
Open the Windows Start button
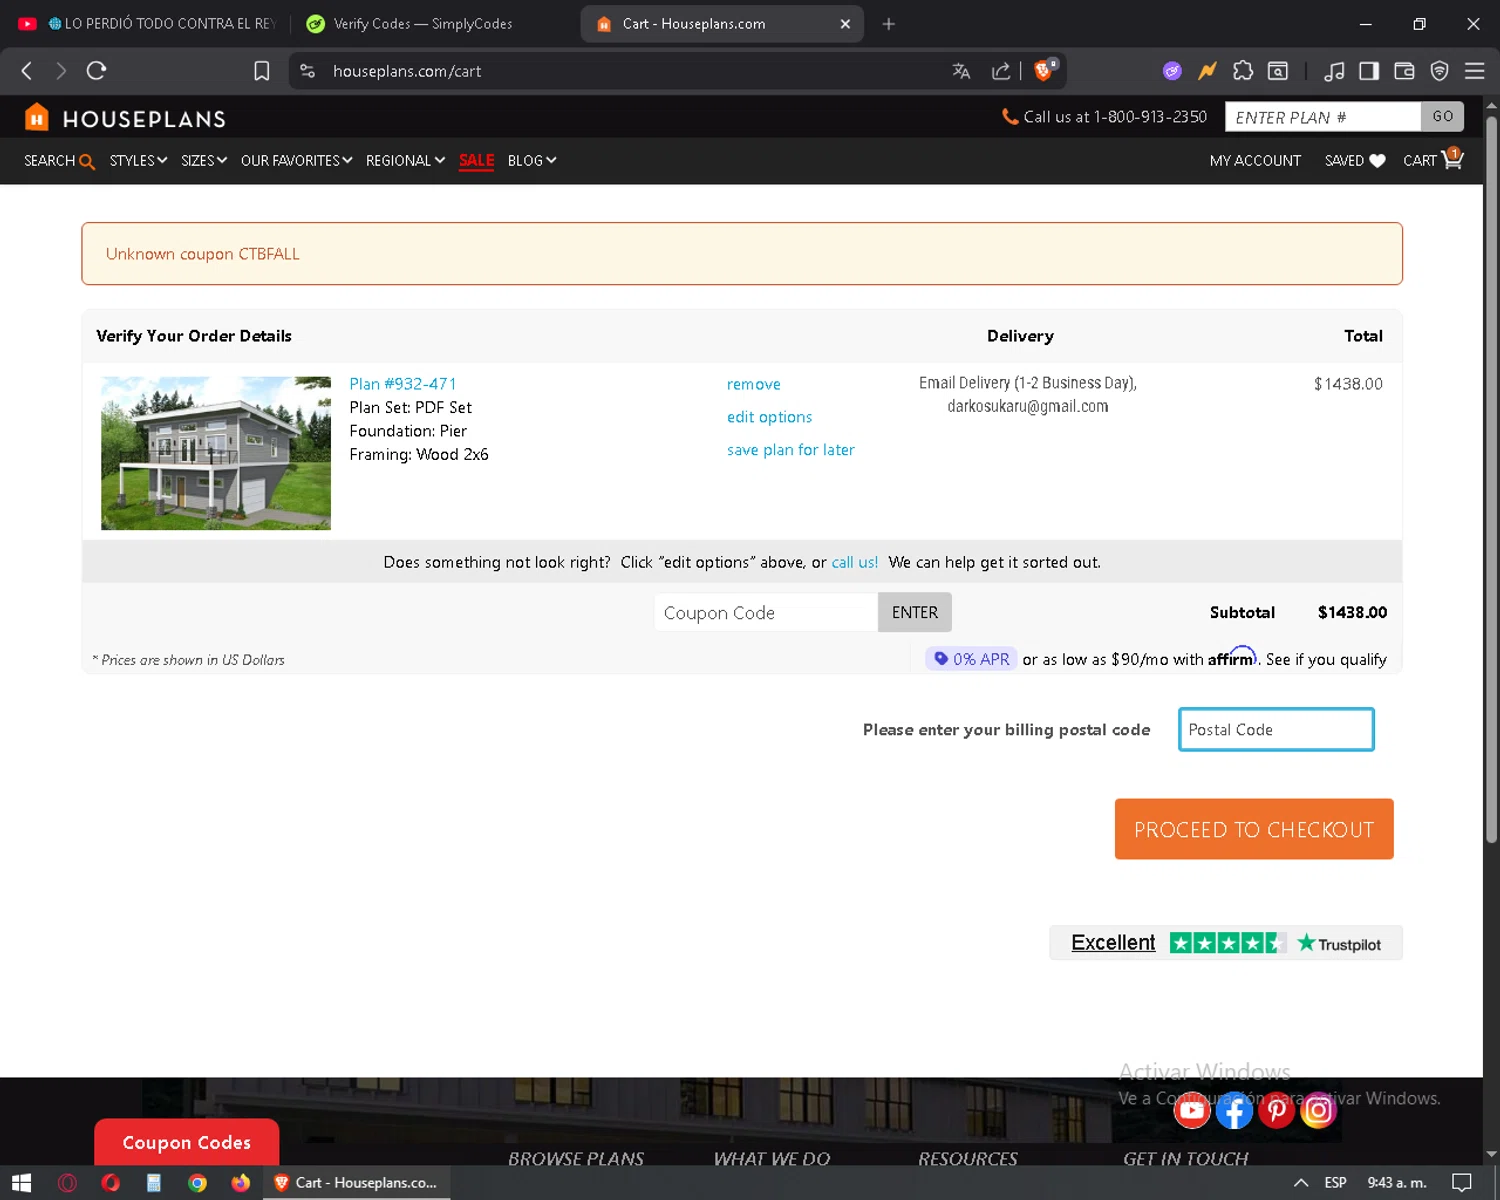[22, 1183]
